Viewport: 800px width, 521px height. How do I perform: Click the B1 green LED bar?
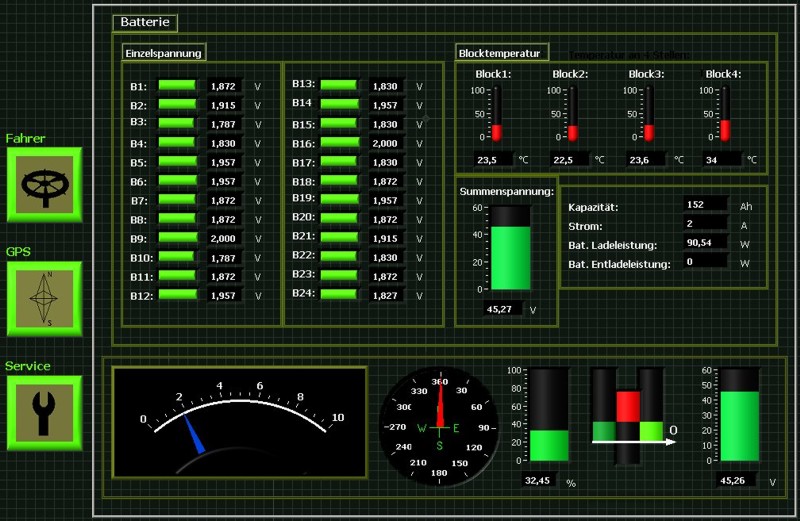pyautogui.click(x=177, y=86)
